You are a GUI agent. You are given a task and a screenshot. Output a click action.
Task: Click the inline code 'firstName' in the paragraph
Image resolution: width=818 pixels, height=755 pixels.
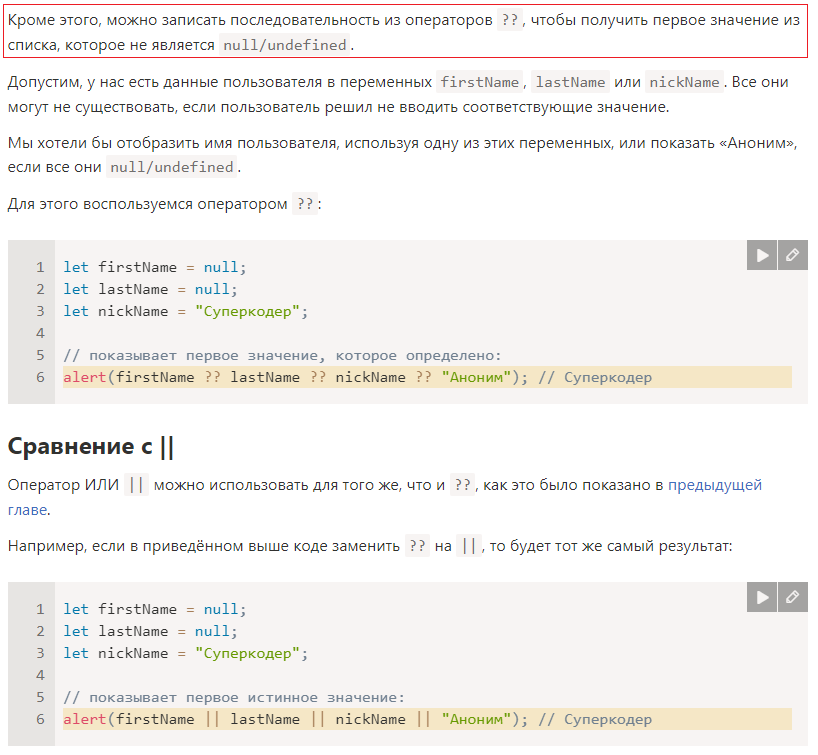479,82
